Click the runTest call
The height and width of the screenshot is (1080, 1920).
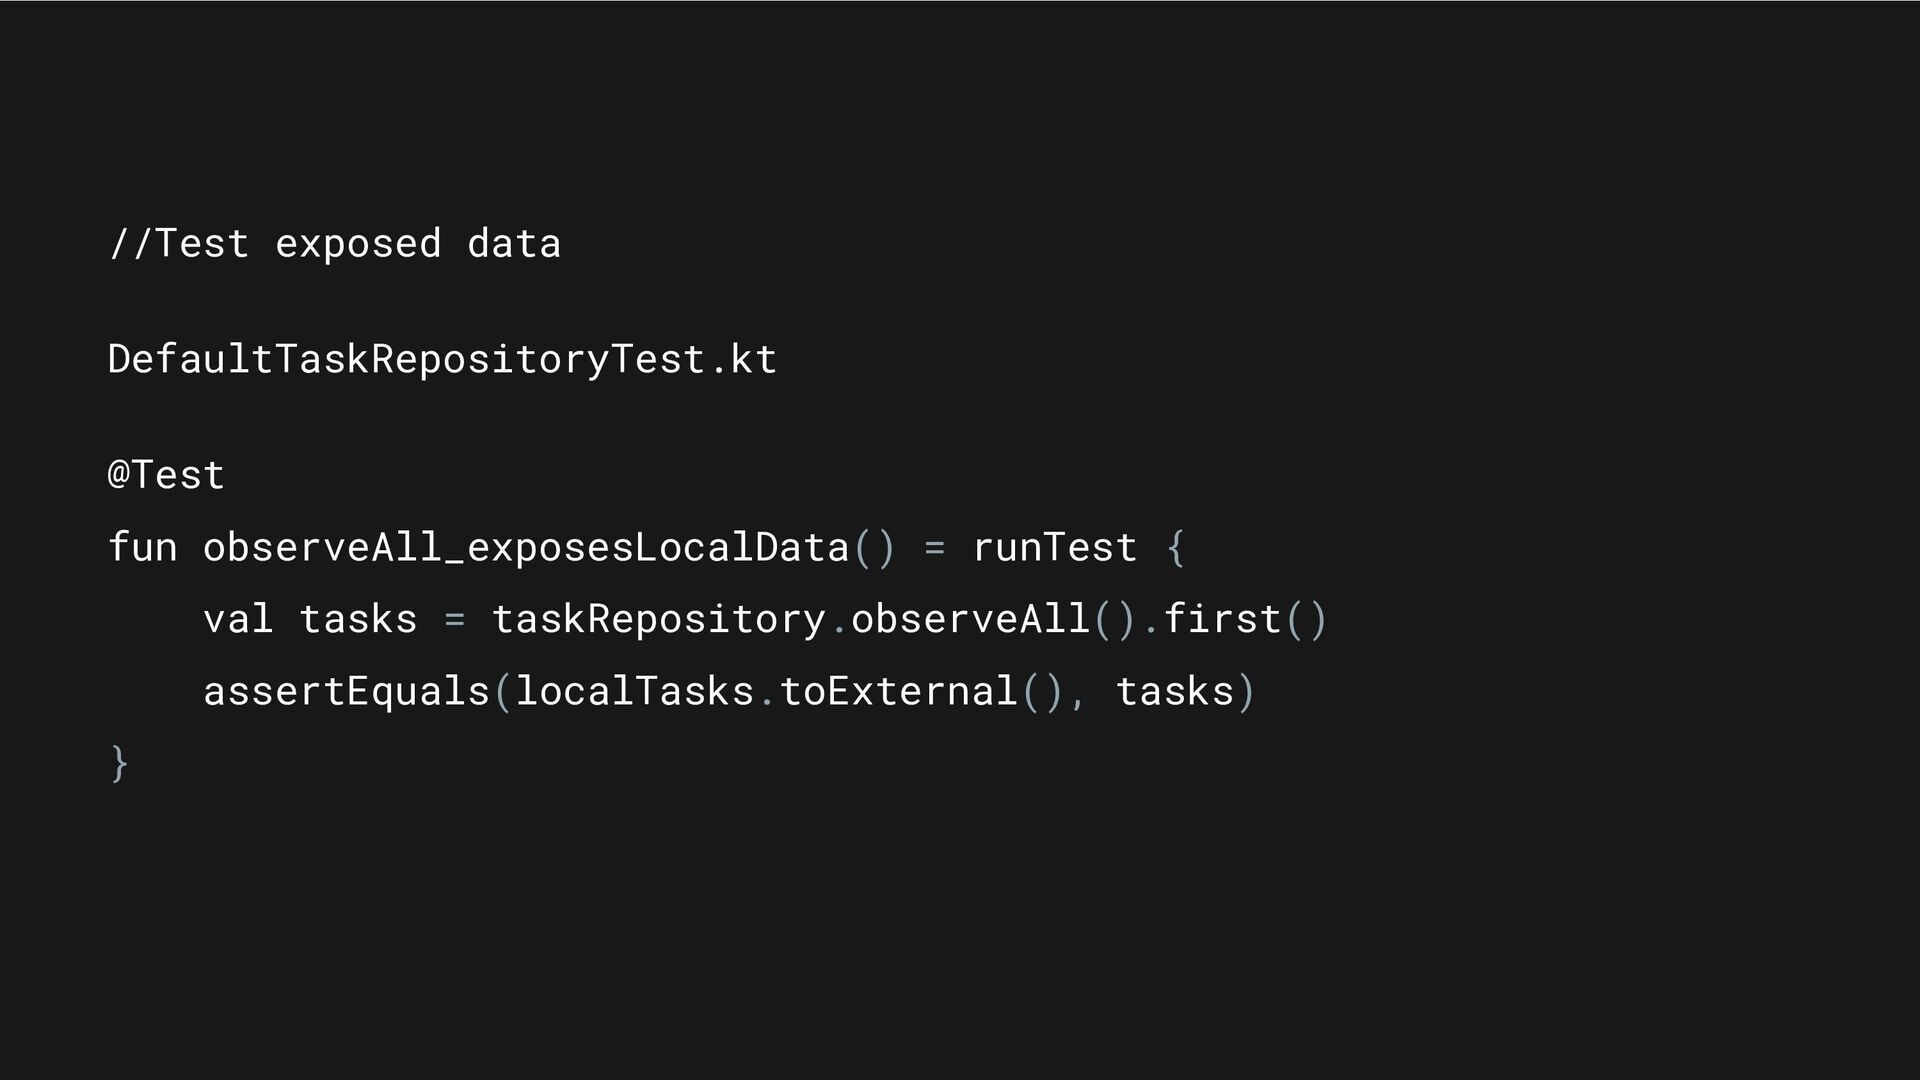click(x=1055, y=547)
